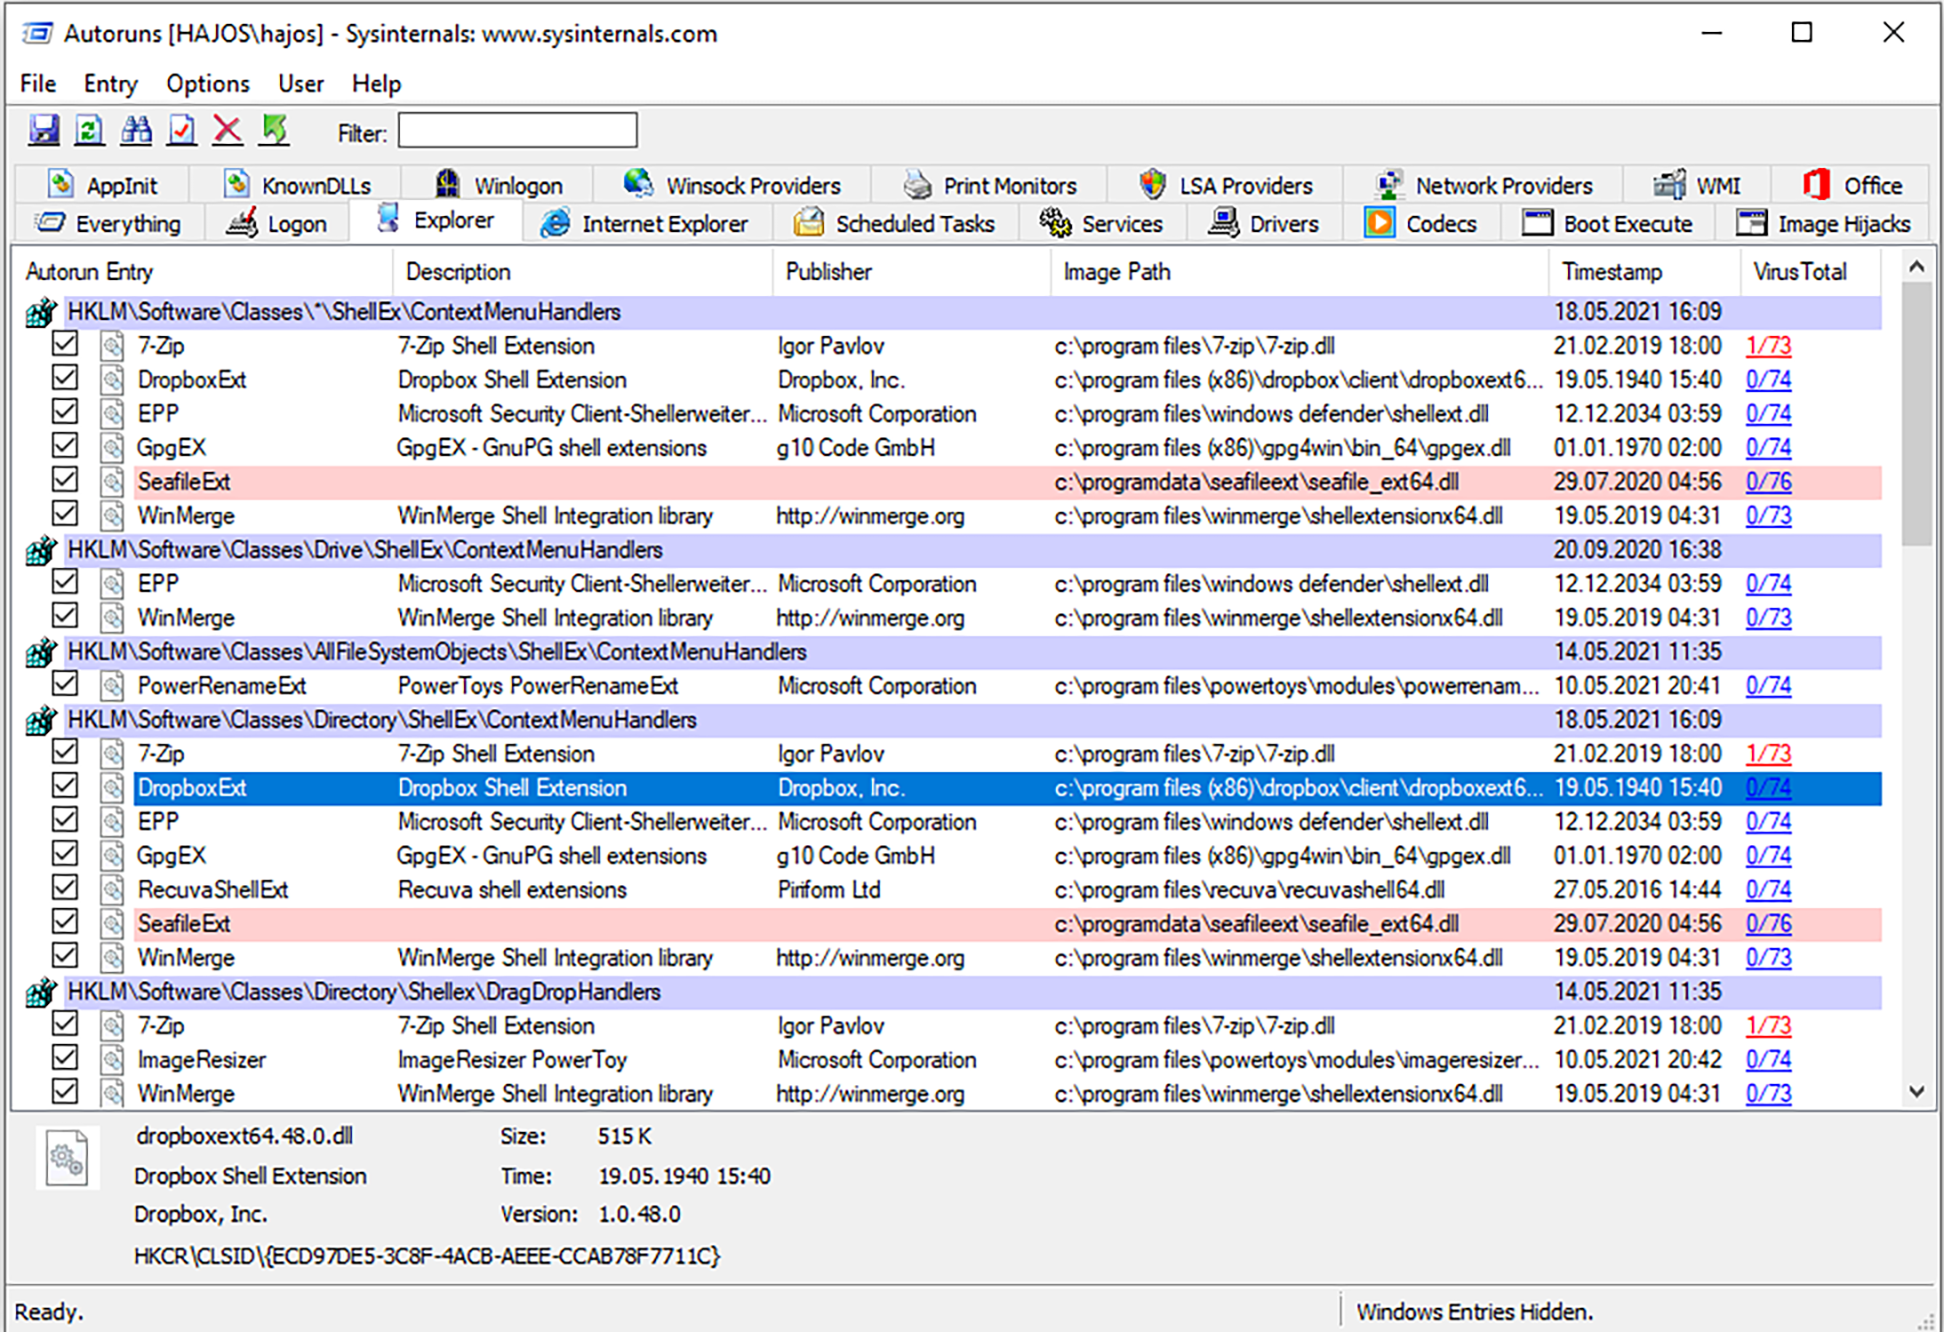Open the Entry menu
The width and height of the screenshot is (1944, 1332).
(x=110, y=84)
